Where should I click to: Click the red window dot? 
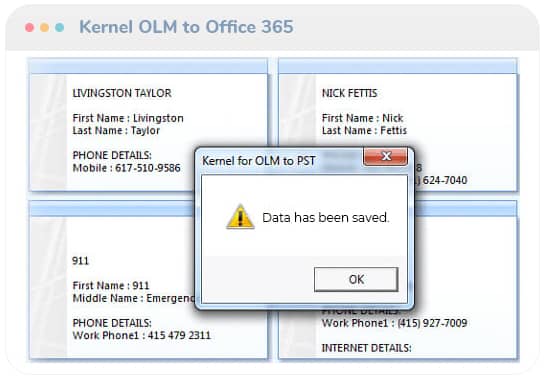click(30, 27)
